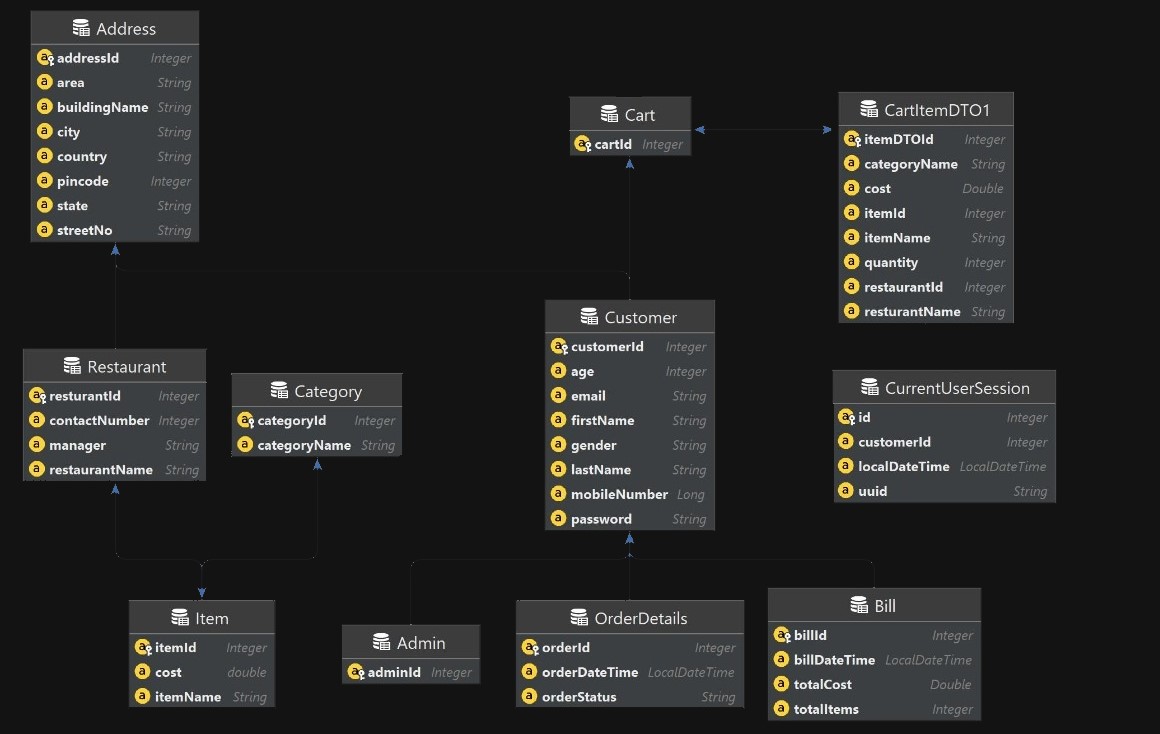Click the attribute icon beside categoryName in Category
This screenshot has width=1160, height=734.
pyautogui.click(x=245, y=445)
